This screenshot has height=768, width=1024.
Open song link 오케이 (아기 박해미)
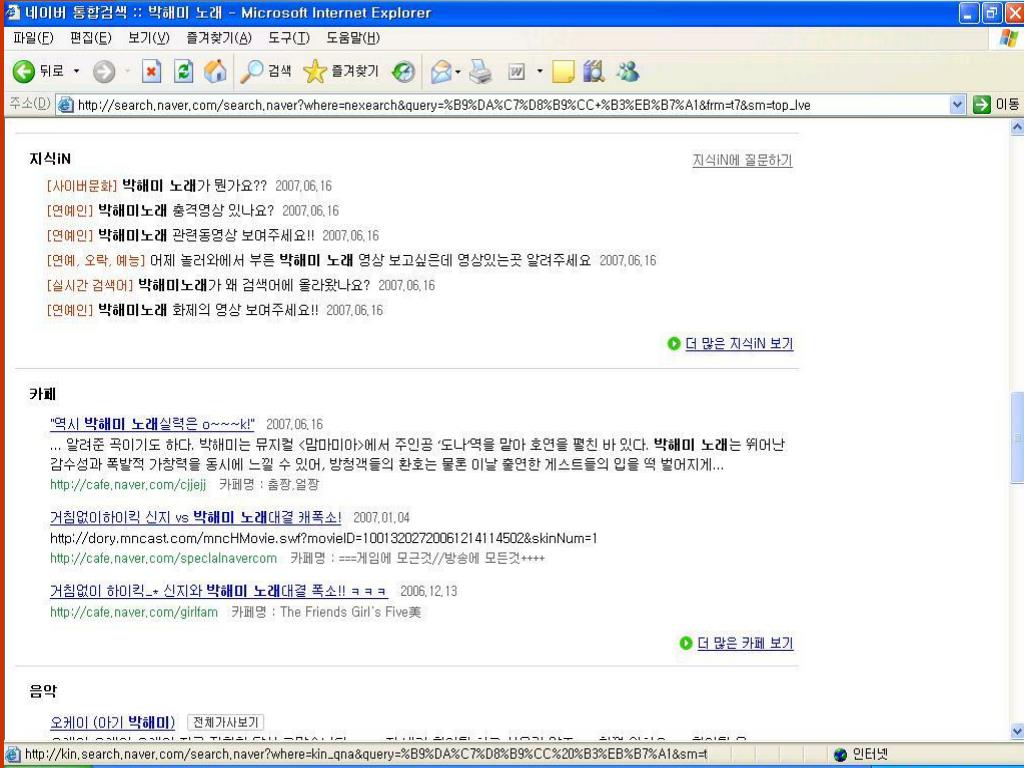coord(112,722)
